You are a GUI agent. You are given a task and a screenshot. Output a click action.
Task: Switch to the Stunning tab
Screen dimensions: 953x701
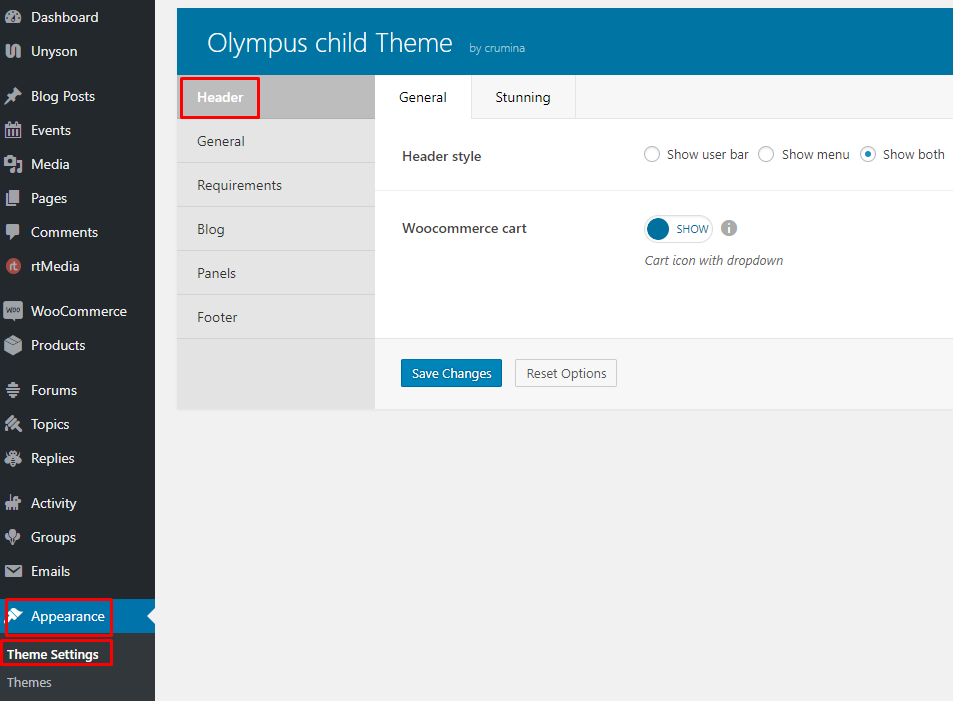[x=523, y=97]
